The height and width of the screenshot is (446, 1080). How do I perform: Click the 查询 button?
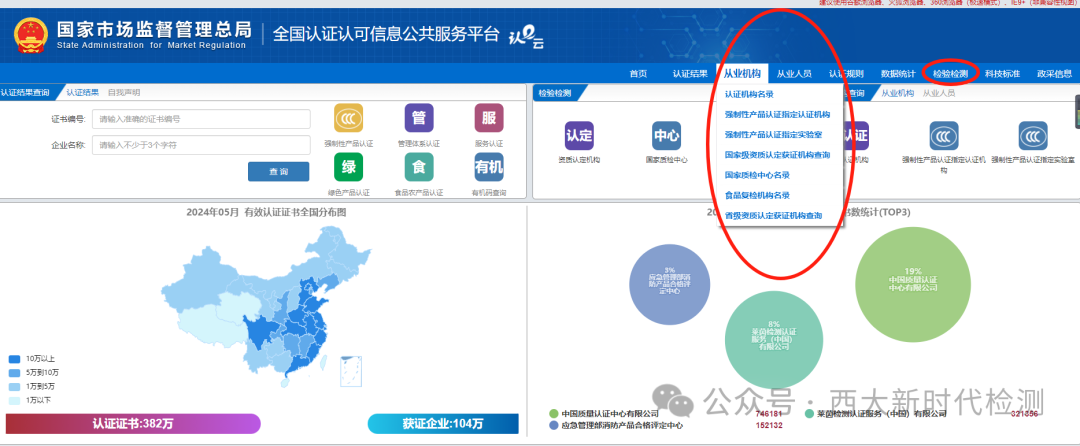point(278,171)
